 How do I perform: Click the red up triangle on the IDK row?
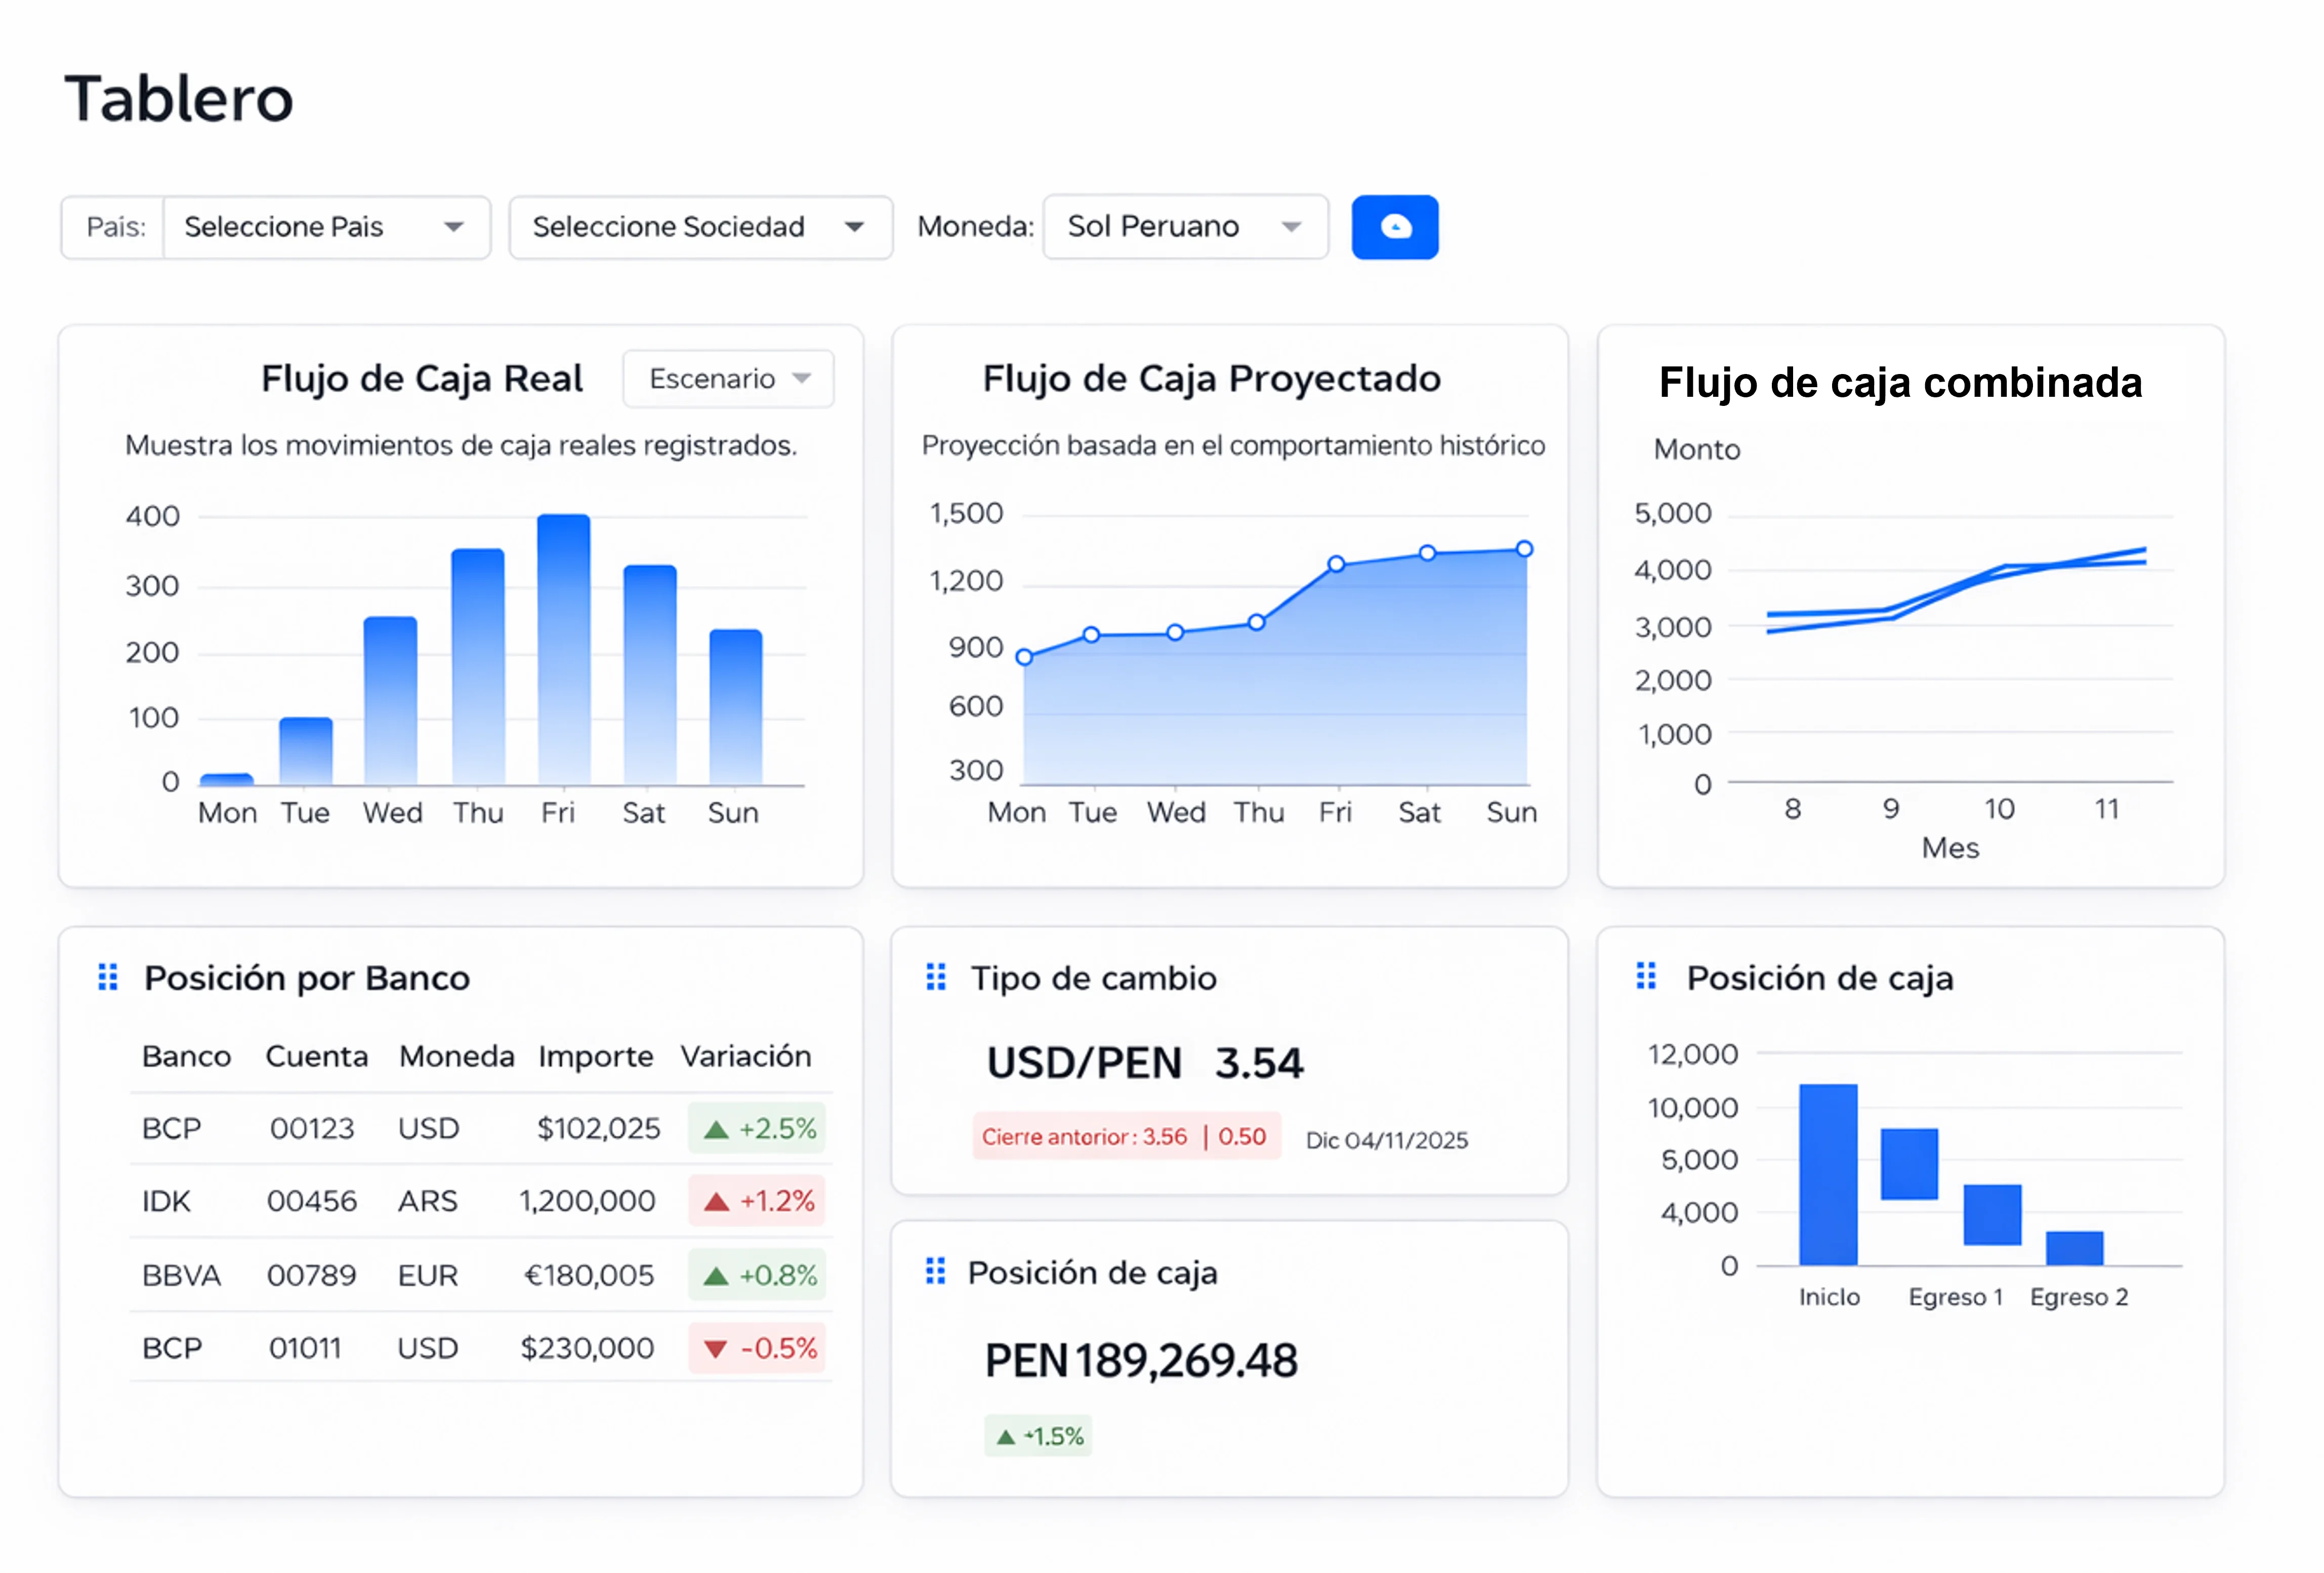(716, 1200)
